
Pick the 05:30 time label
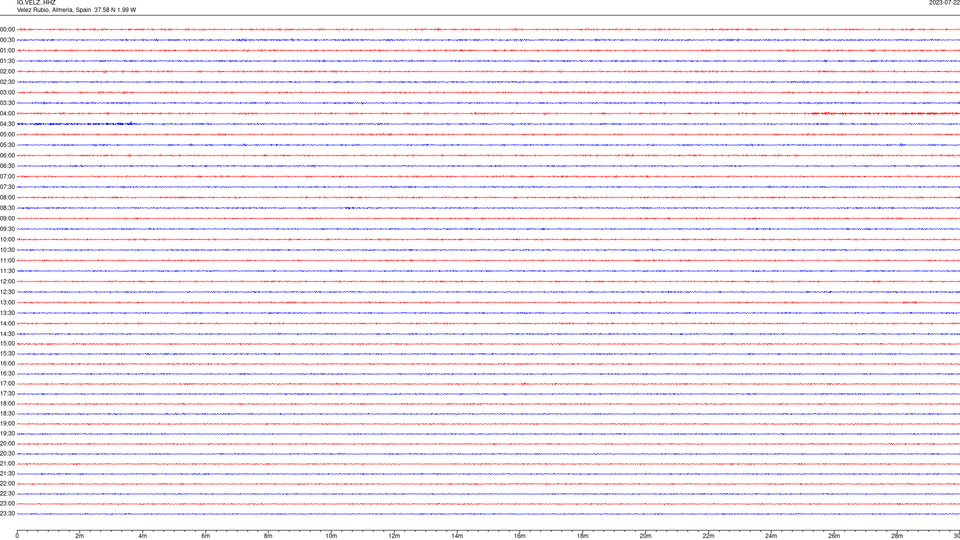click(7, 145)
